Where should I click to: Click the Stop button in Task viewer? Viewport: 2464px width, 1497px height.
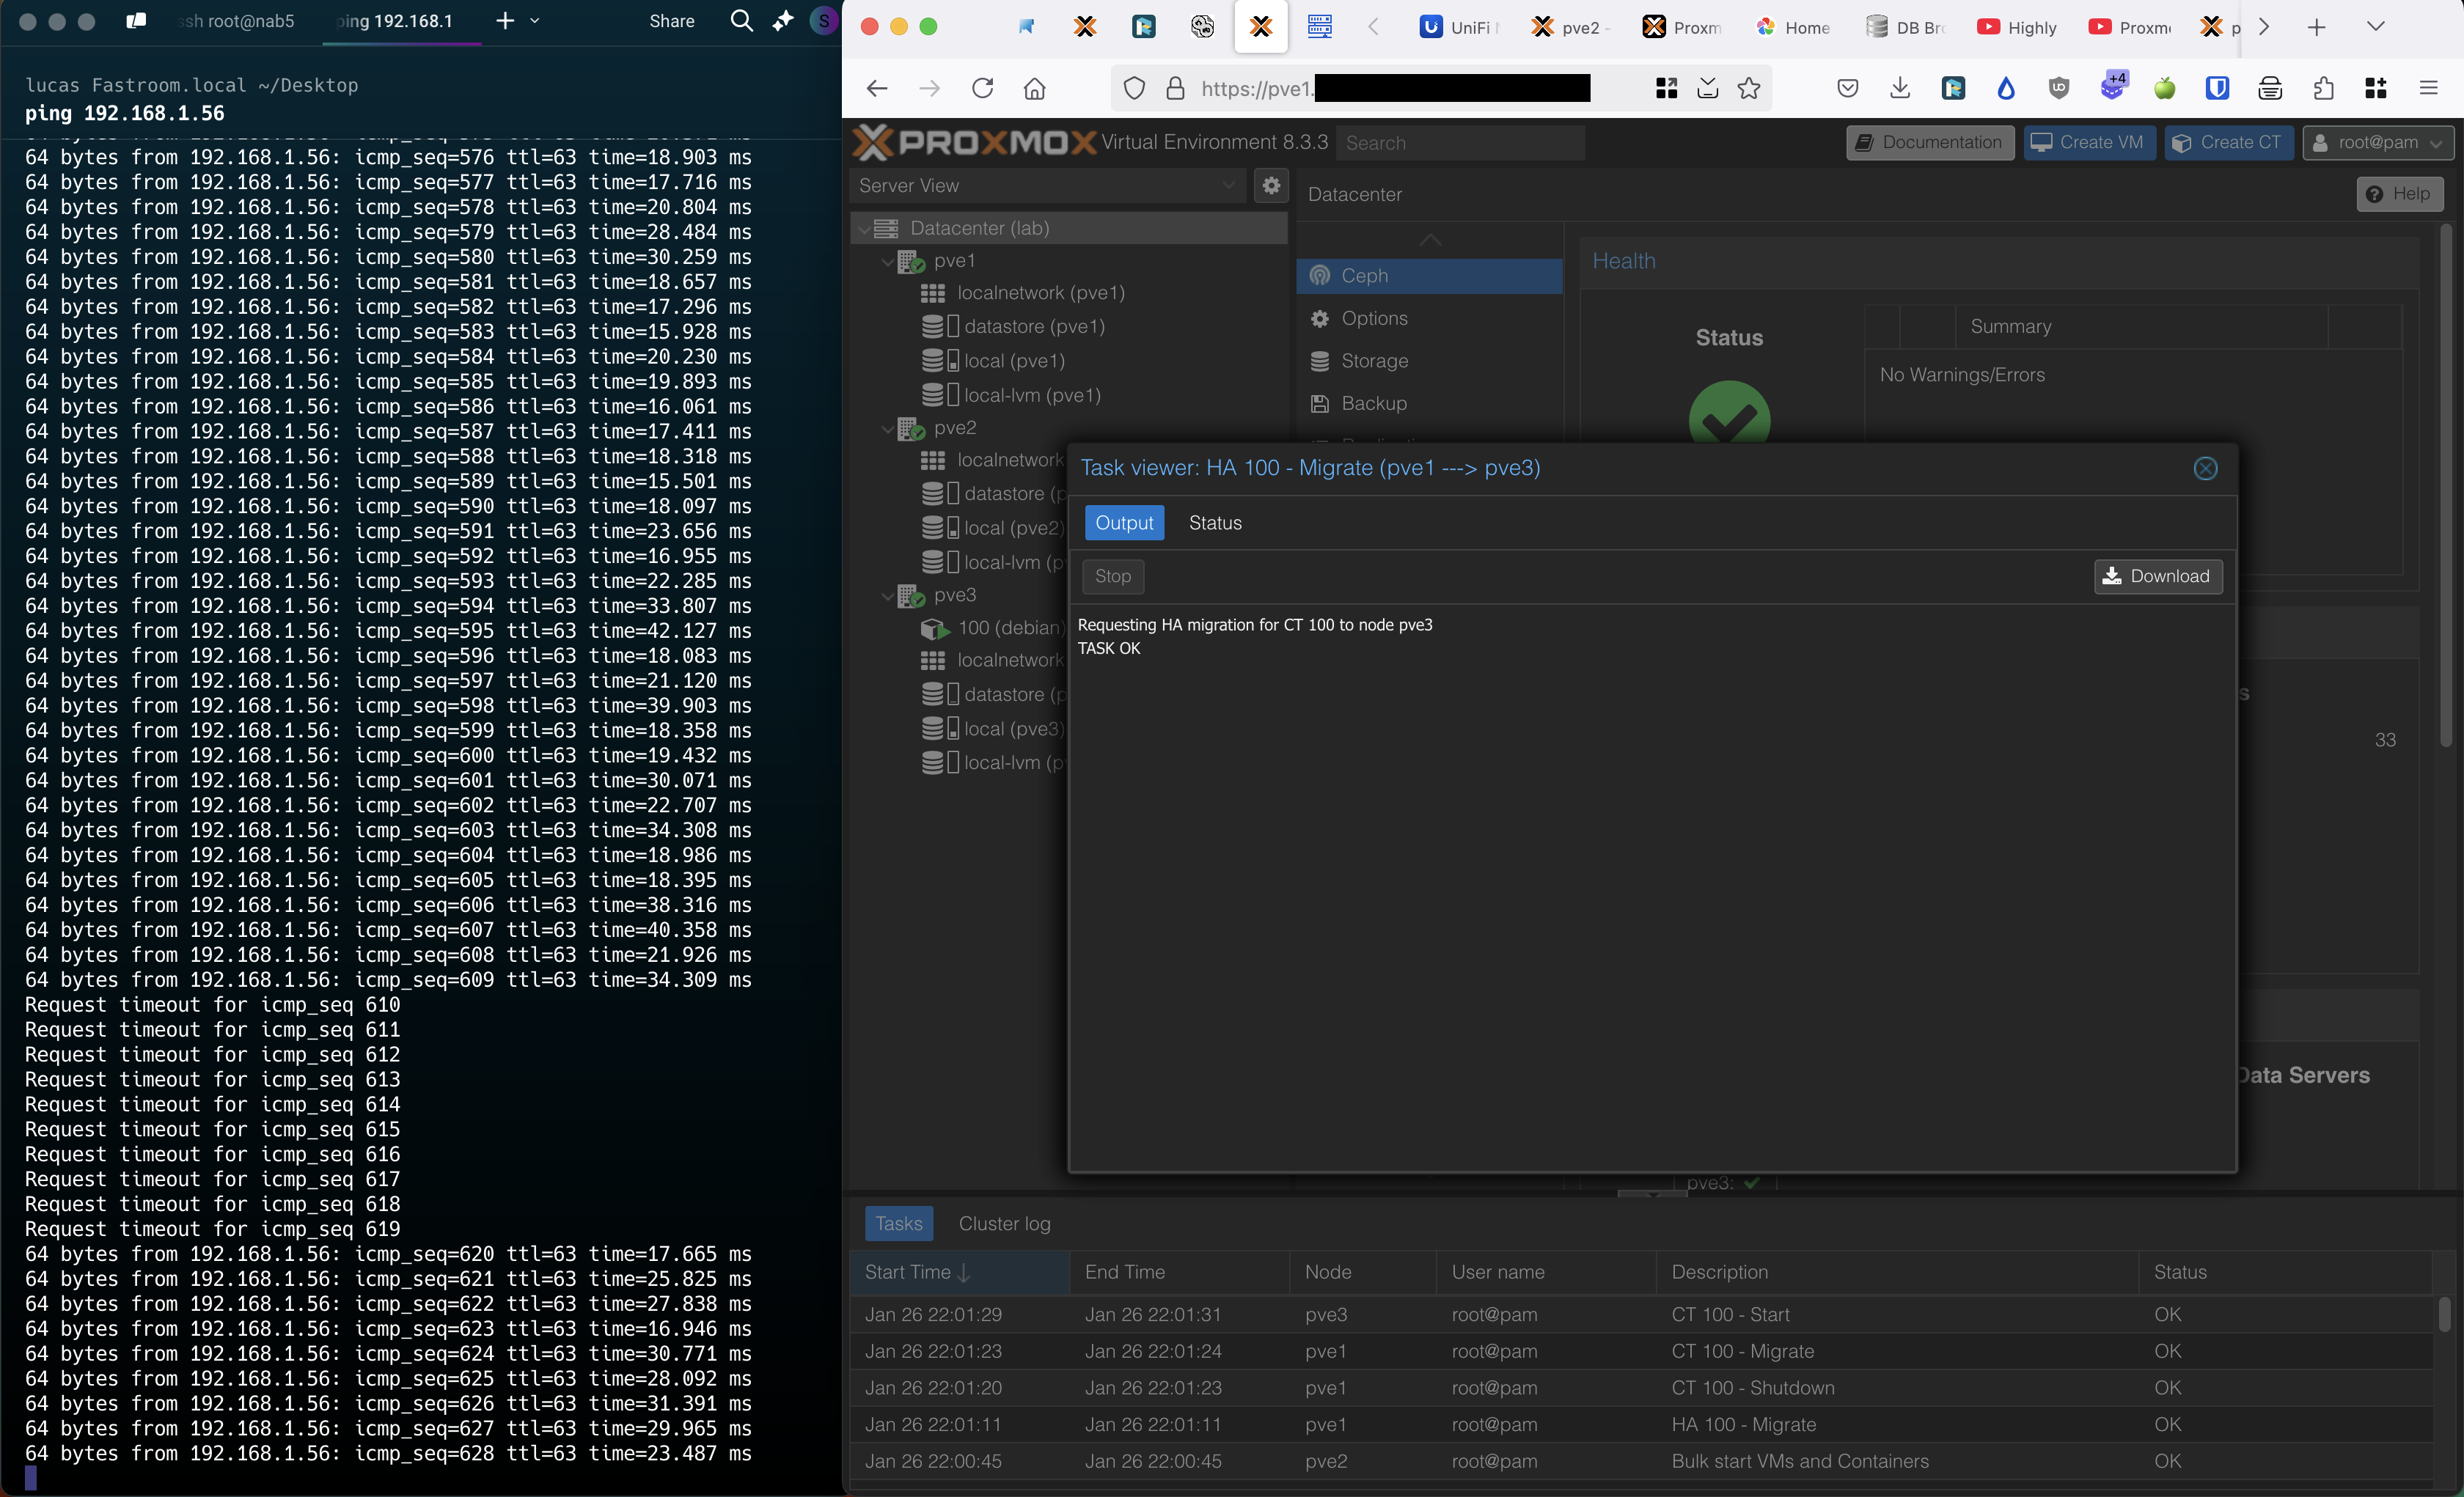1112,576
